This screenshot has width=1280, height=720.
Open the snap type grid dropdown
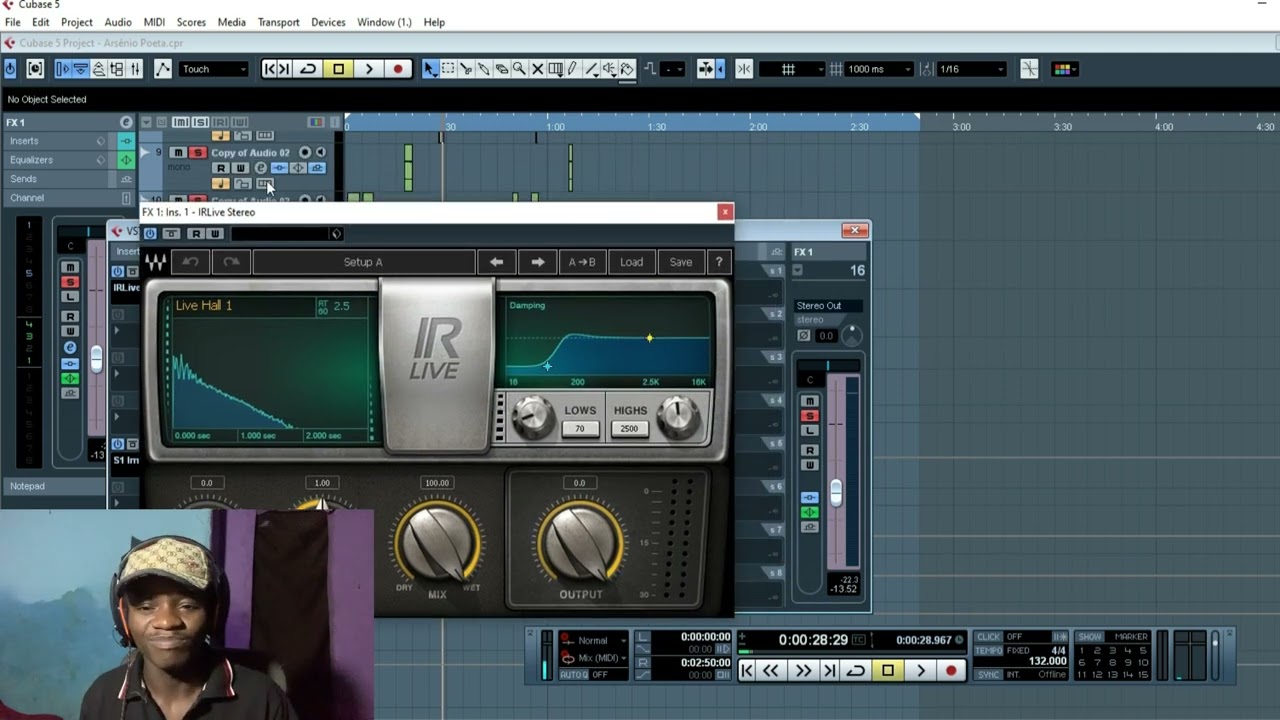[791, 69]
